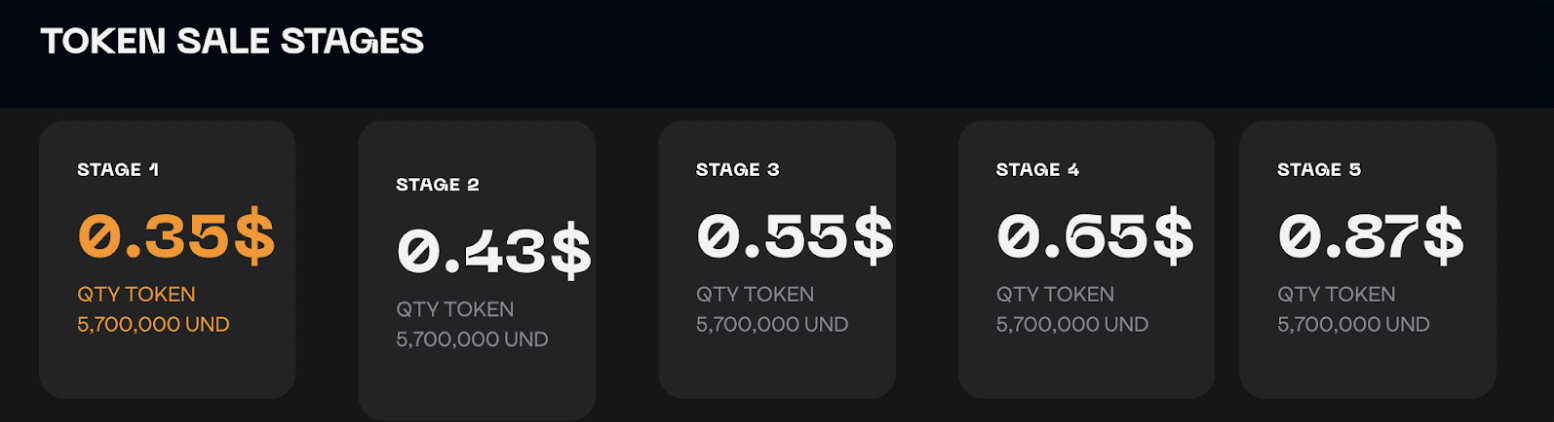Viewport: 1554px width, 422px height.
Task: Click 5,700,000 UND in Stage 2 card
Action: coord(472,339)
